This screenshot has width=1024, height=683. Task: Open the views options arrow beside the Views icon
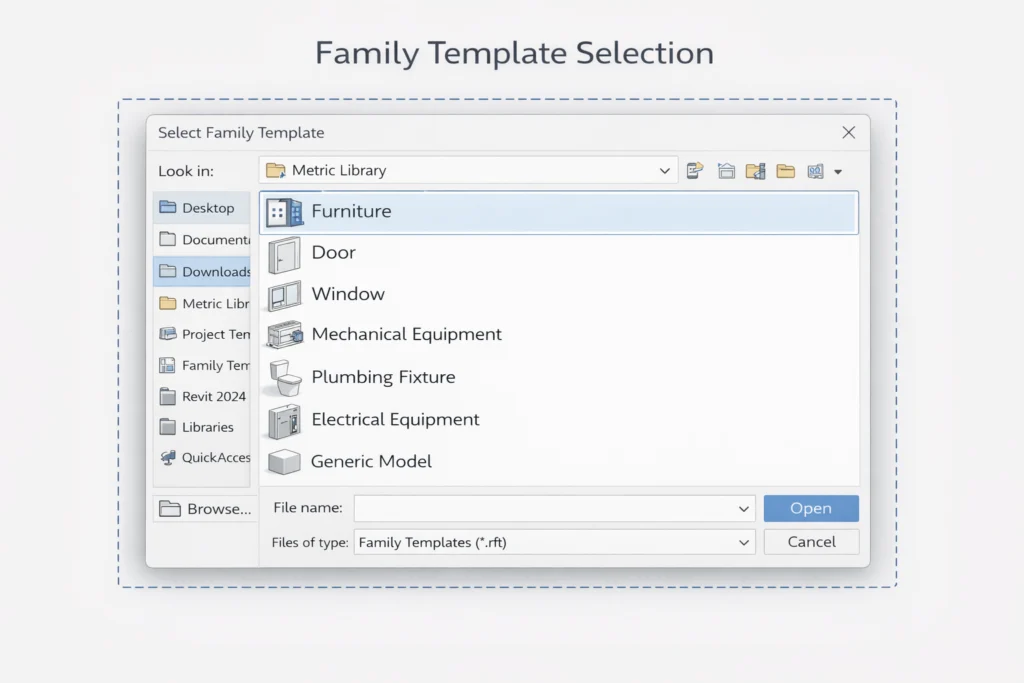[839, 170]
